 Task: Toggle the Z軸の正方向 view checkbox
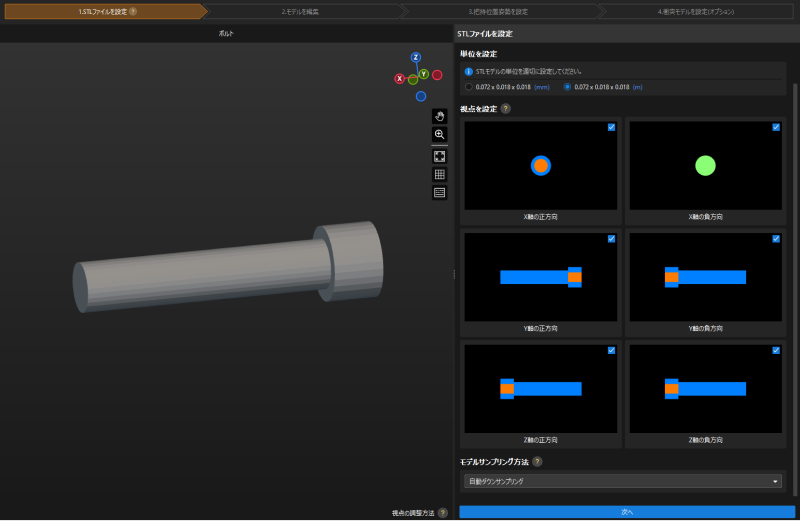[x=611, y=350]
